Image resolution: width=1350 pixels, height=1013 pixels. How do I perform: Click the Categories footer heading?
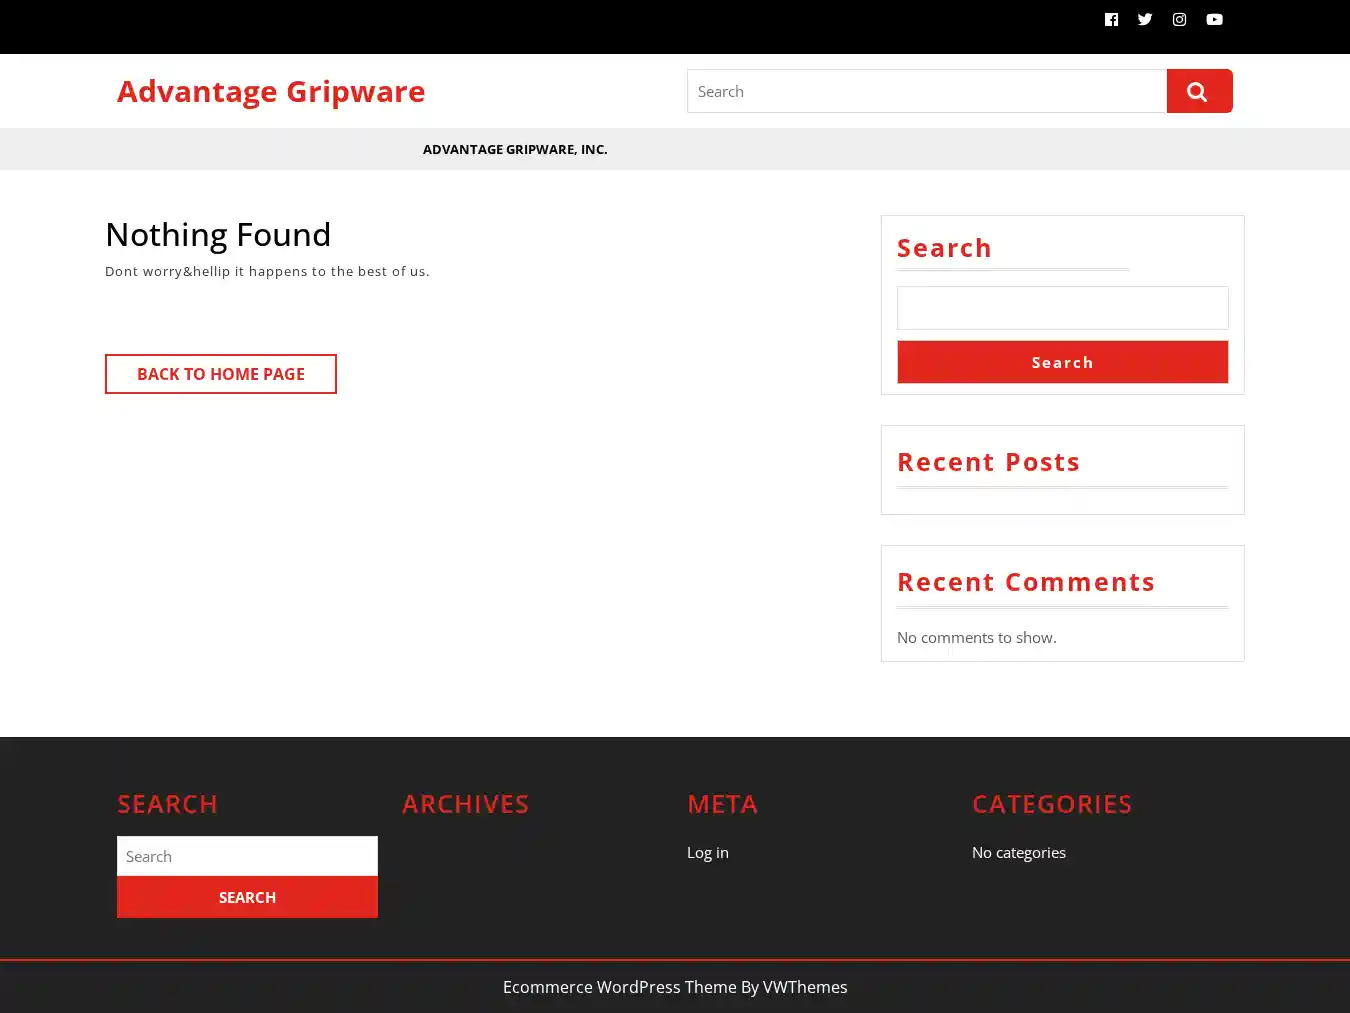[x=1051, y=804]
